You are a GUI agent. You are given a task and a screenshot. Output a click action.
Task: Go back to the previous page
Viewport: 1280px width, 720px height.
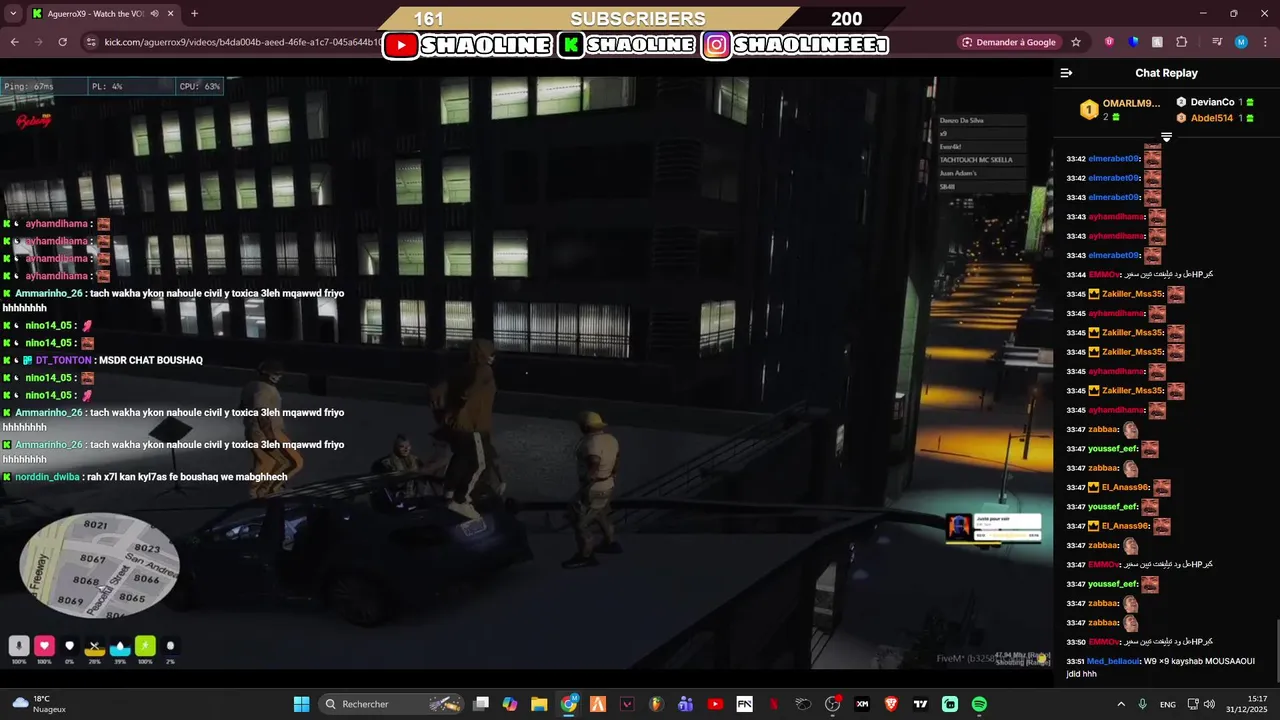coord(15,42)
